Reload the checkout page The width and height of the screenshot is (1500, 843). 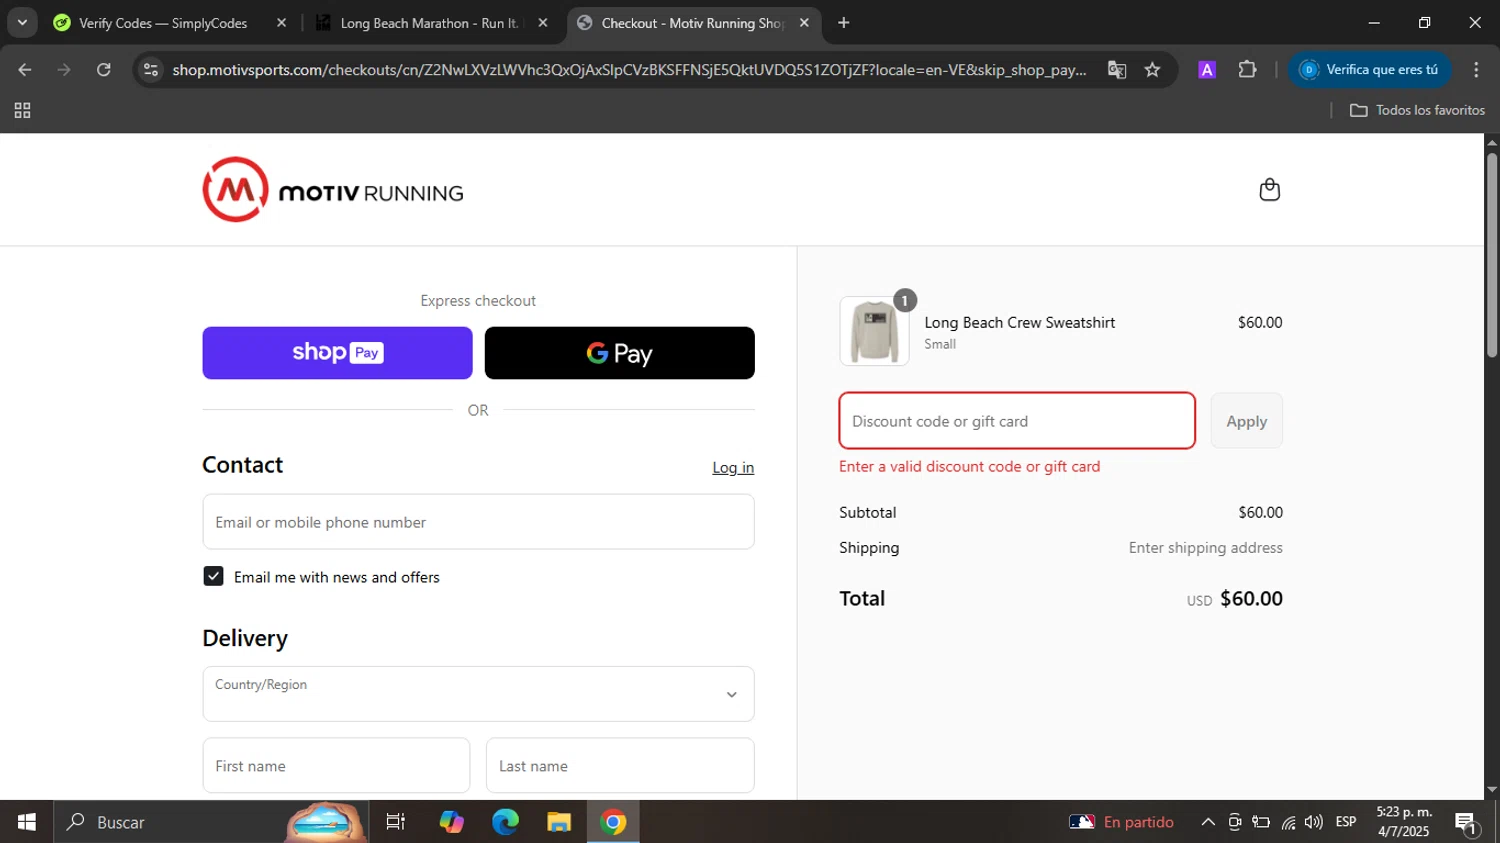coord(104,70)
